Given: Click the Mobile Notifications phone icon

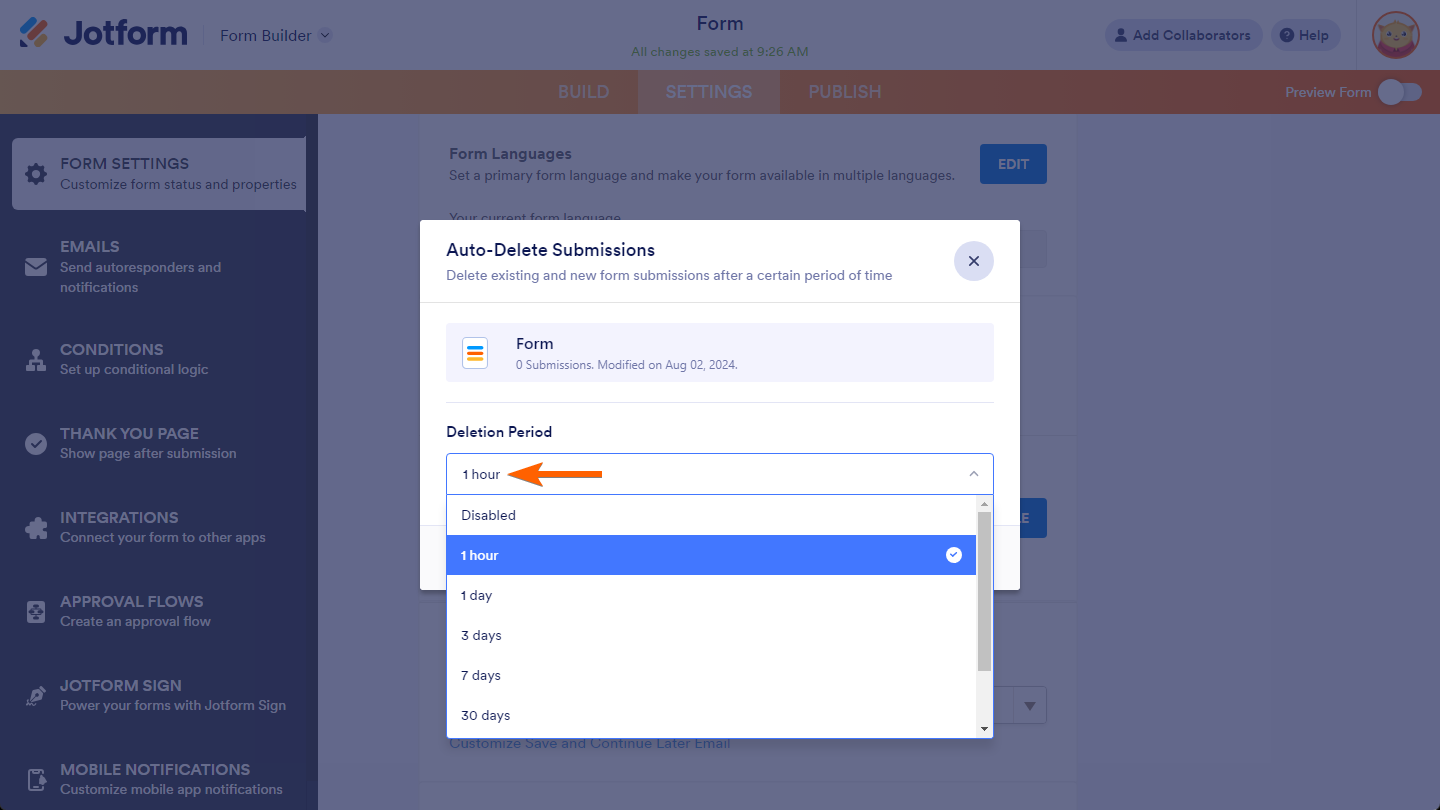Looking at the screenshot, I should [36, 780].
